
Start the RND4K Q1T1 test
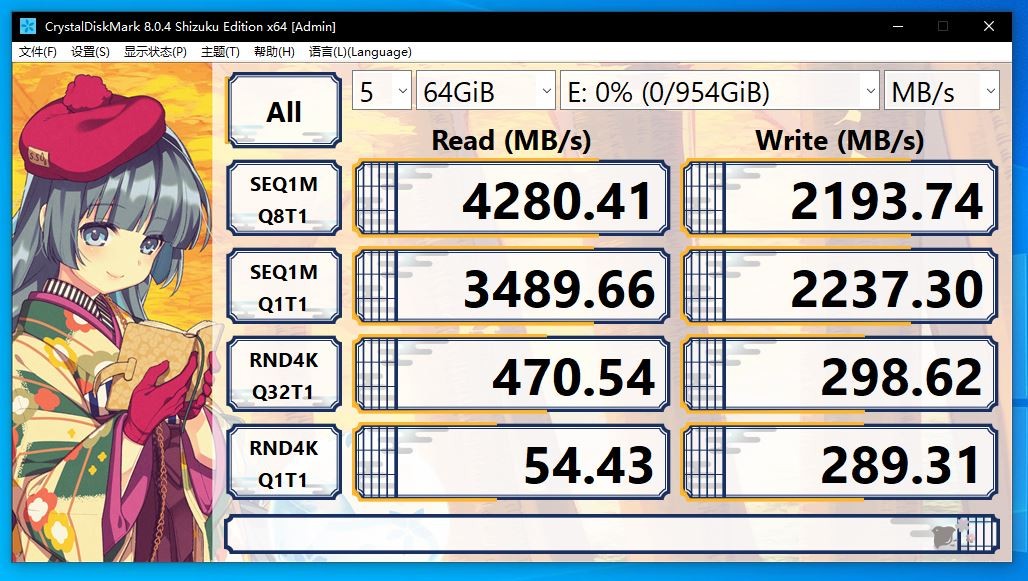click(x=284, y=462)
